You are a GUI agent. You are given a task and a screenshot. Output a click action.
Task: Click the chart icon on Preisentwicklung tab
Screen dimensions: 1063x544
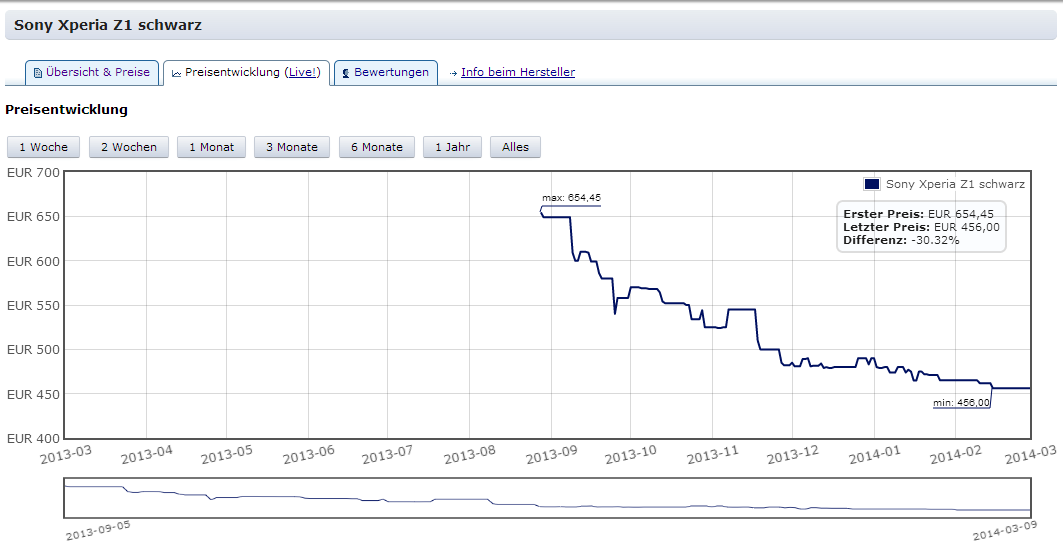coord(176,73)
